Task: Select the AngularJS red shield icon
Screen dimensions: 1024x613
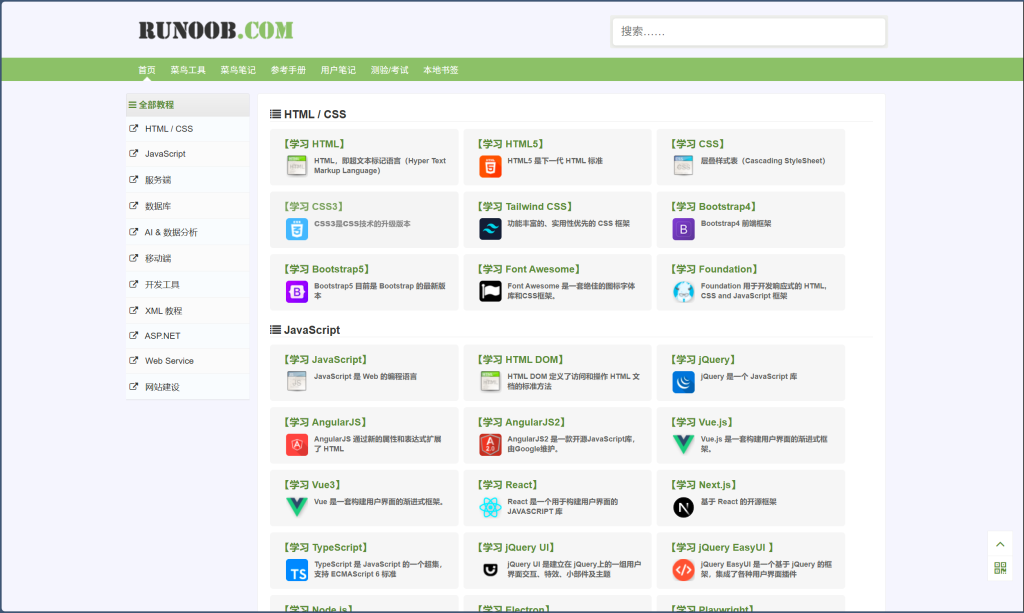Action: point(297,445)
